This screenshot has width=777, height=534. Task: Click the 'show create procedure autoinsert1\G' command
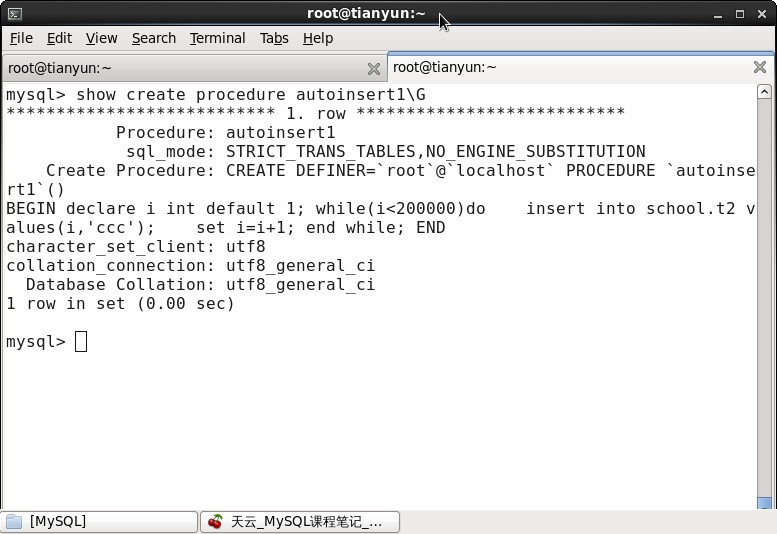[251, 95]
